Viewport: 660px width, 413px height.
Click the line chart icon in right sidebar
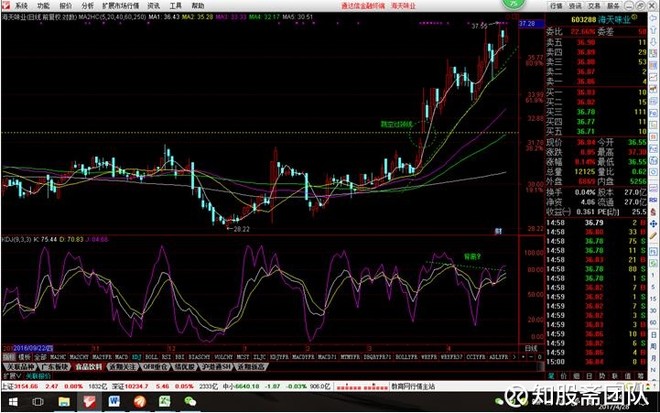653,77
